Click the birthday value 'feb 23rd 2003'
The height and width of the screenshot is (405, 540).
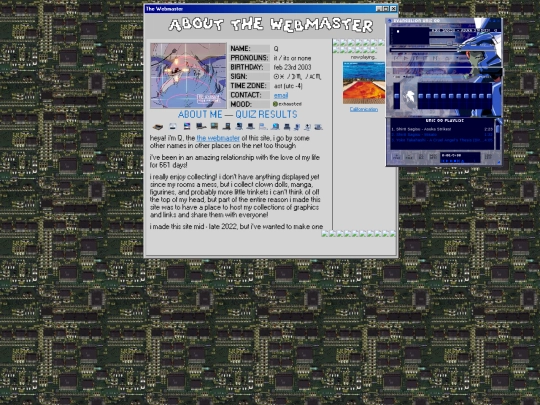(x=292, y=67)
